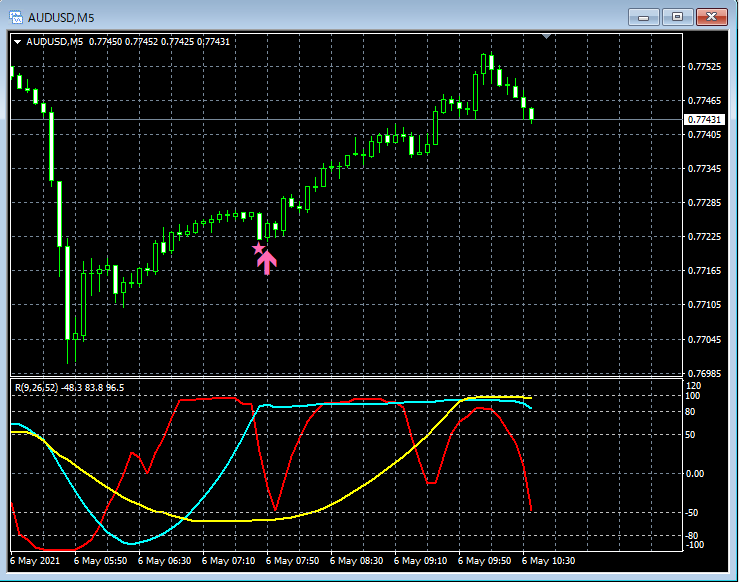
Task: Click indicator scale value -100
Action: click(694, 545)
